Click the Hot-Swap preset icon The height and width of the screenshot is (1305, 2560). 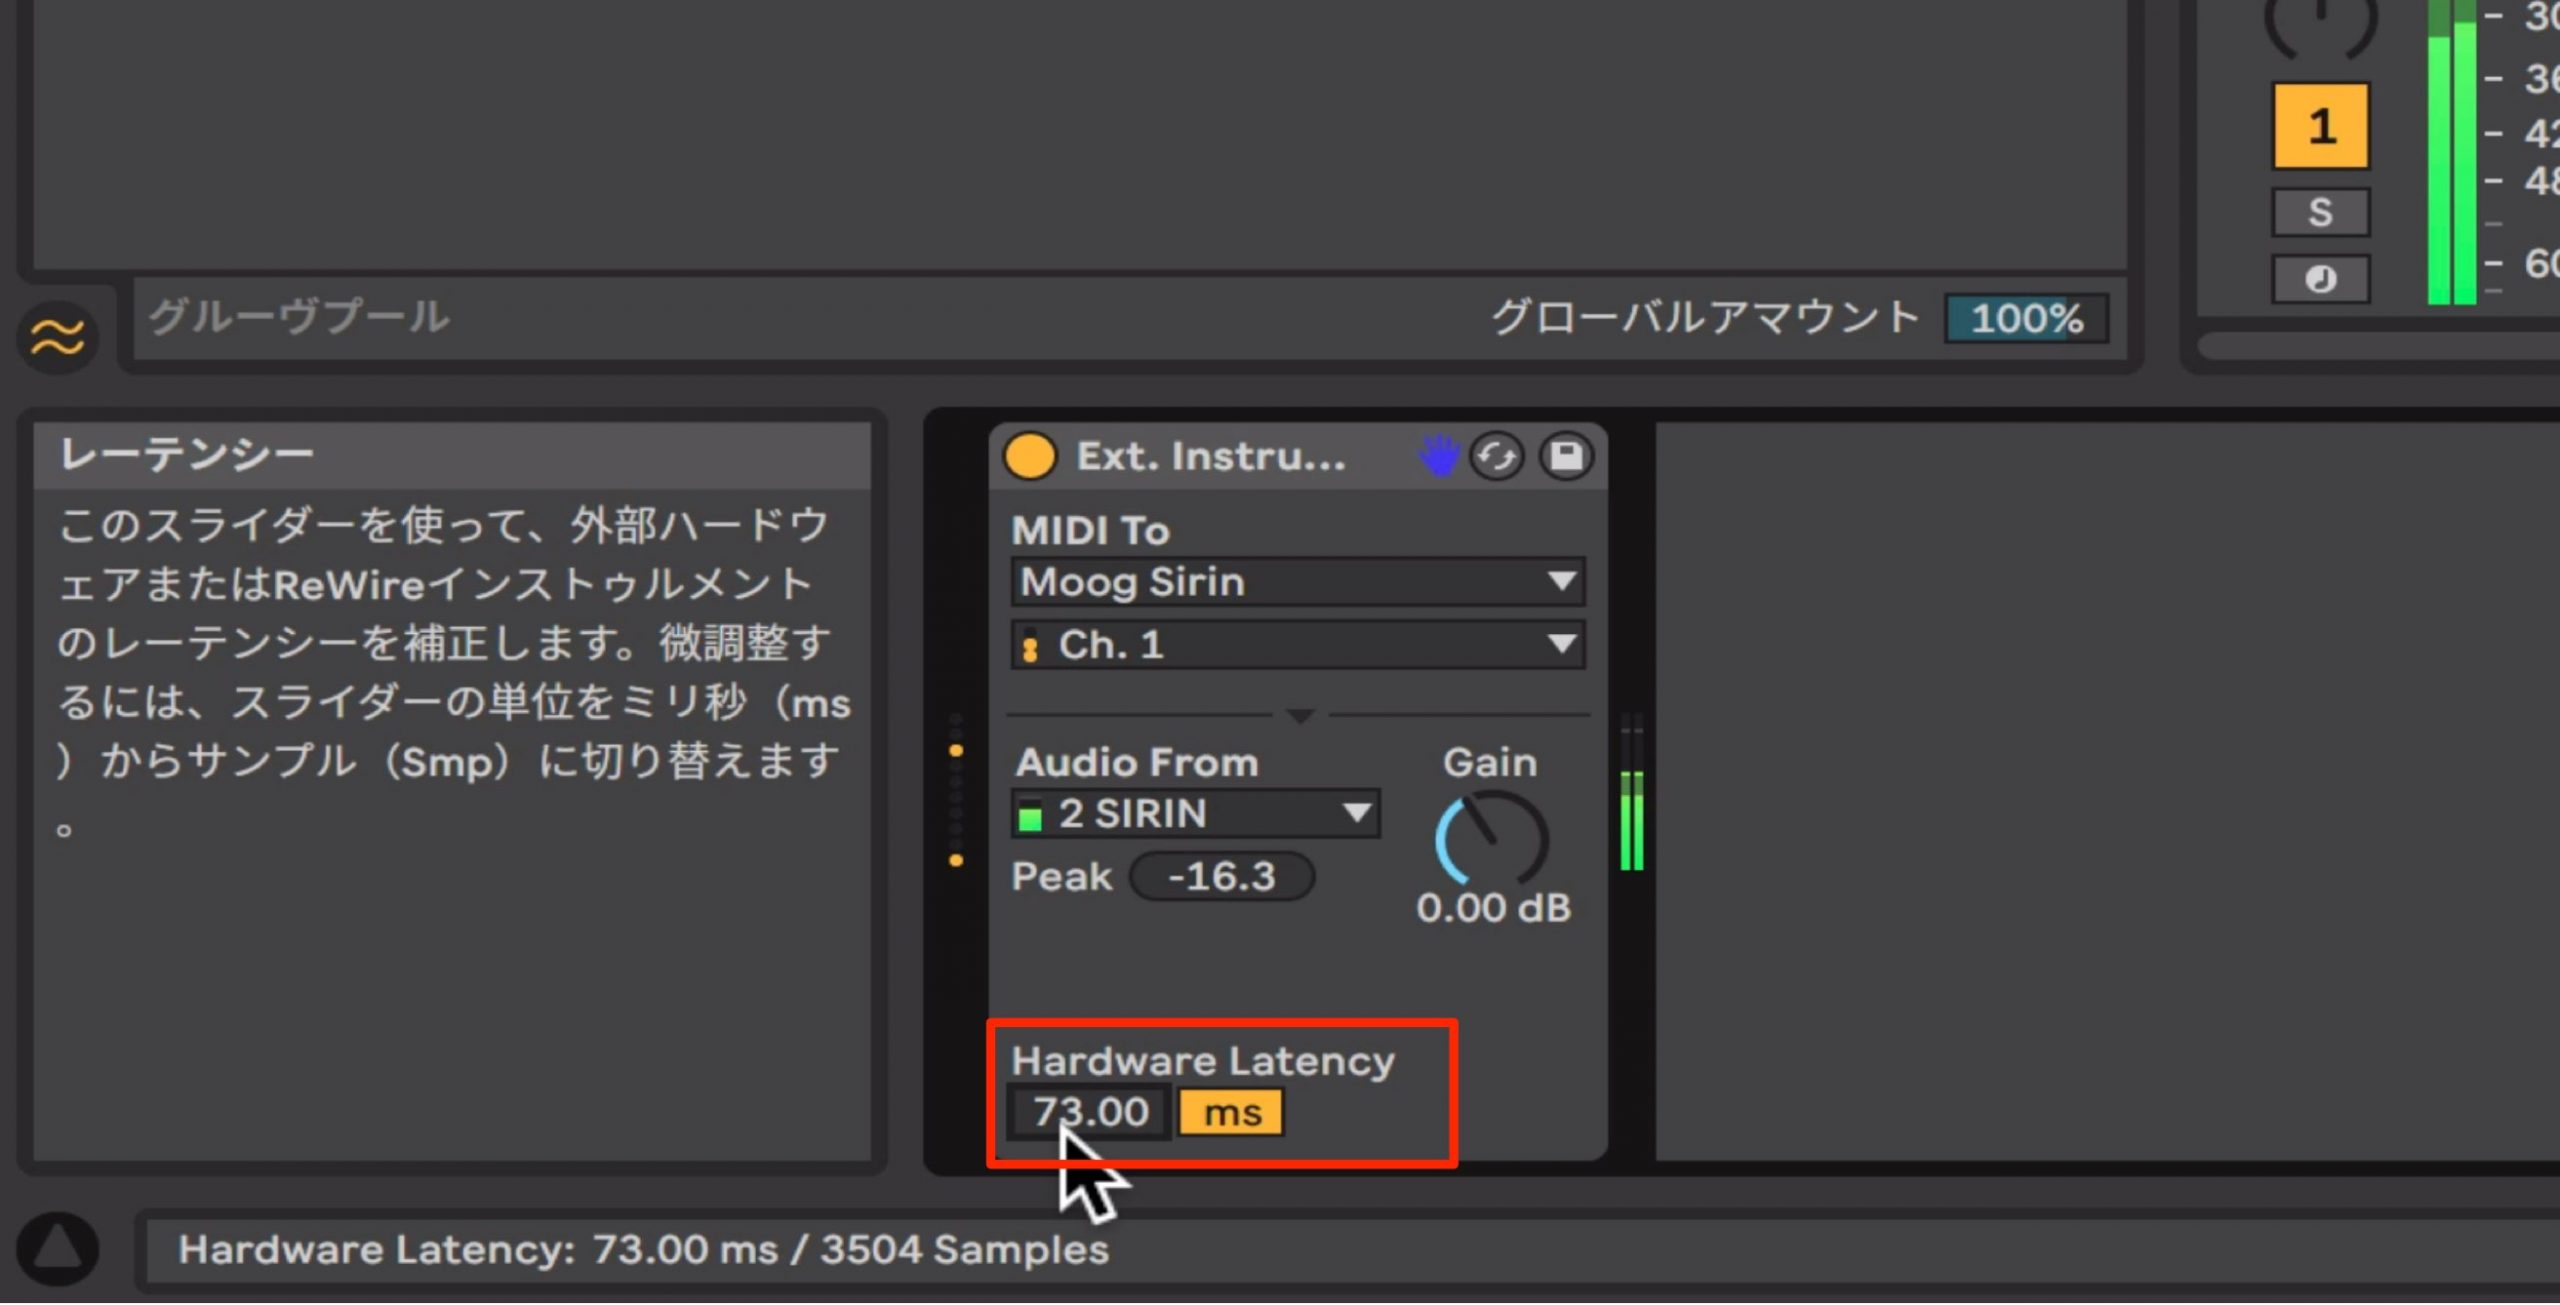(x=1496, y=457)
